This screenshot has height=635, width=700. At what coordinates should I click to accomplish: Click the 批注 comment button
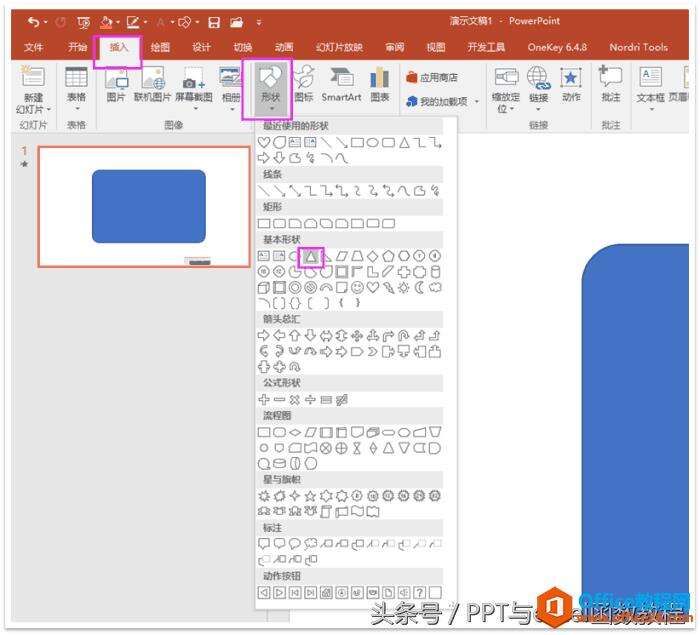click(x=611, y=84)
